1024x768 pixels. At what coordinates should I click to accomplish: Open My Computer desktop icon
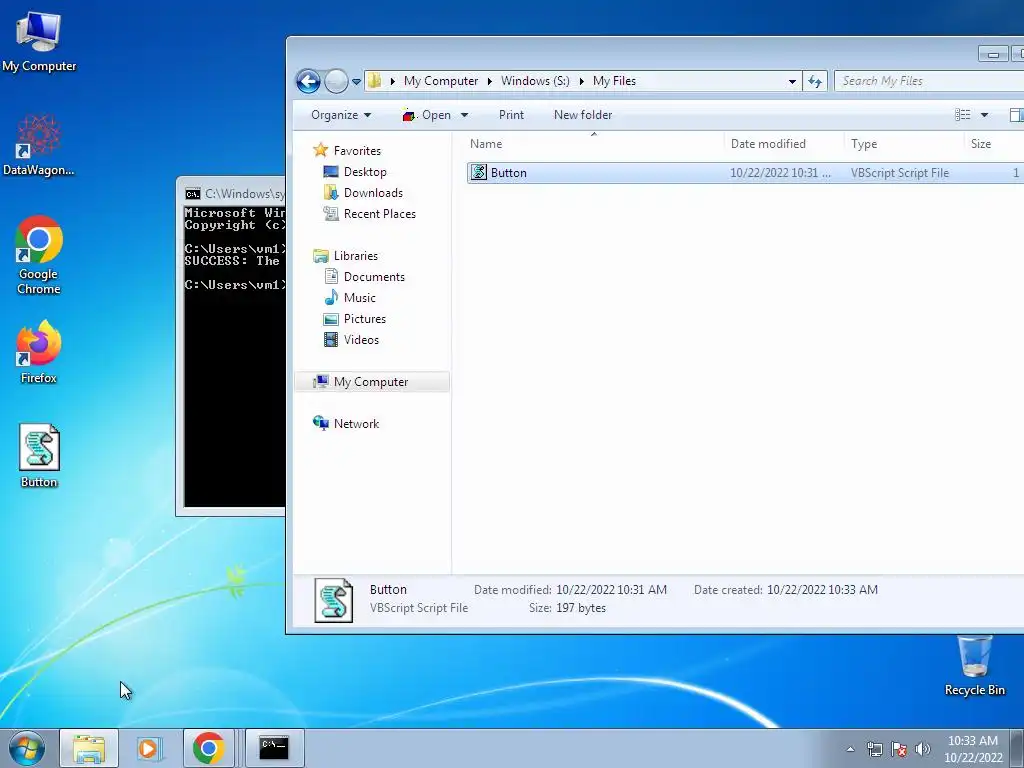tap(39, 40)
